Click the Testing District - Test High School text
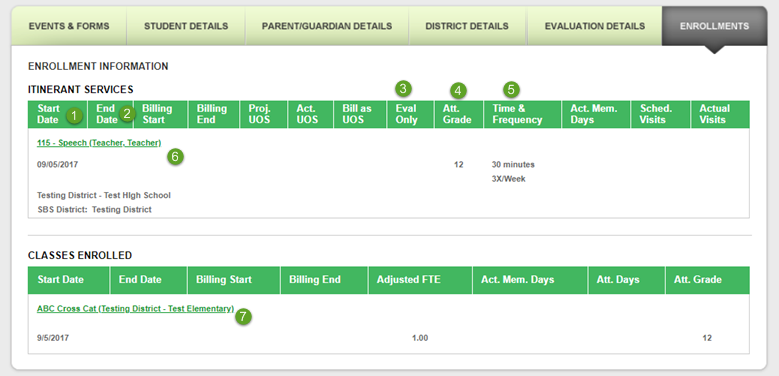 pos(104,195)
